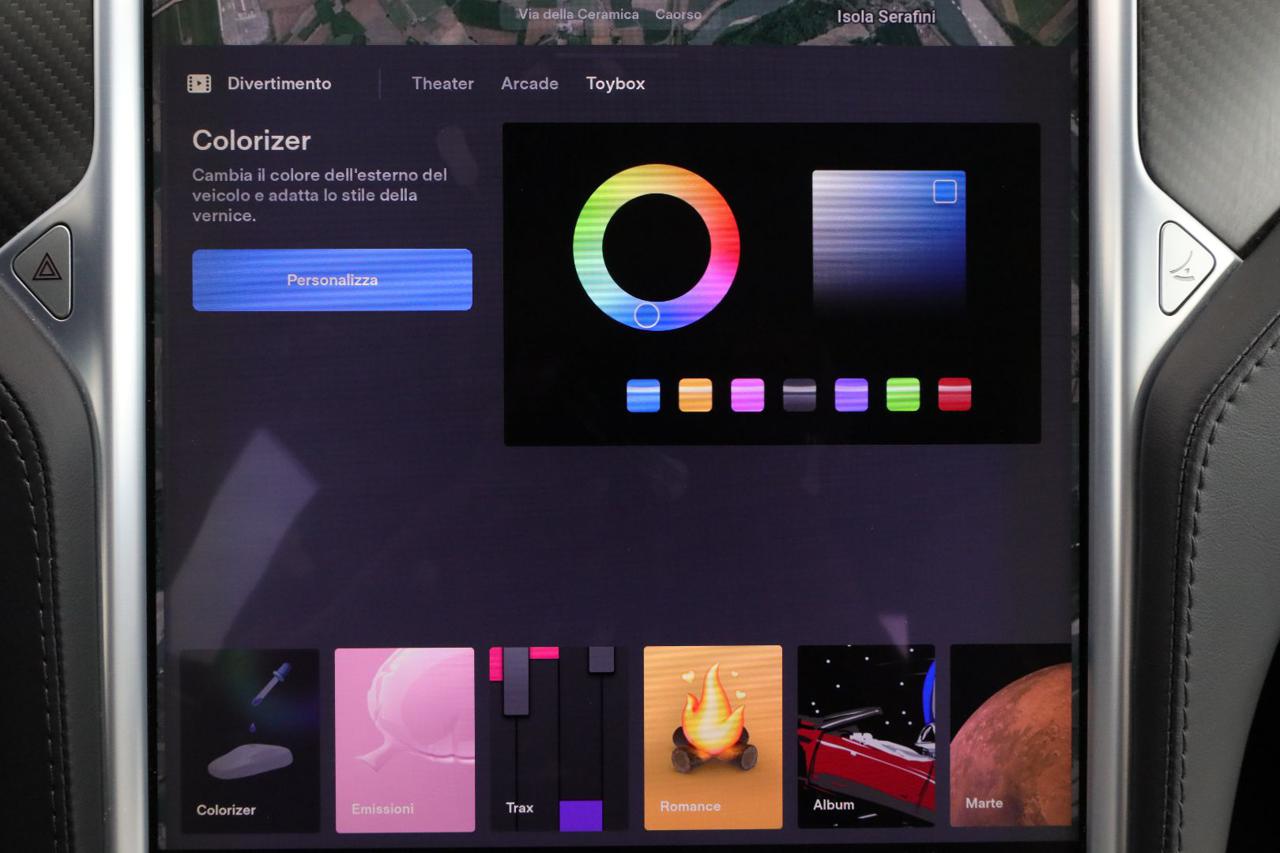Select the hue ring handle circle
Screen dimensions: 1280x853
pyautogui.click(x=647, y=316)
